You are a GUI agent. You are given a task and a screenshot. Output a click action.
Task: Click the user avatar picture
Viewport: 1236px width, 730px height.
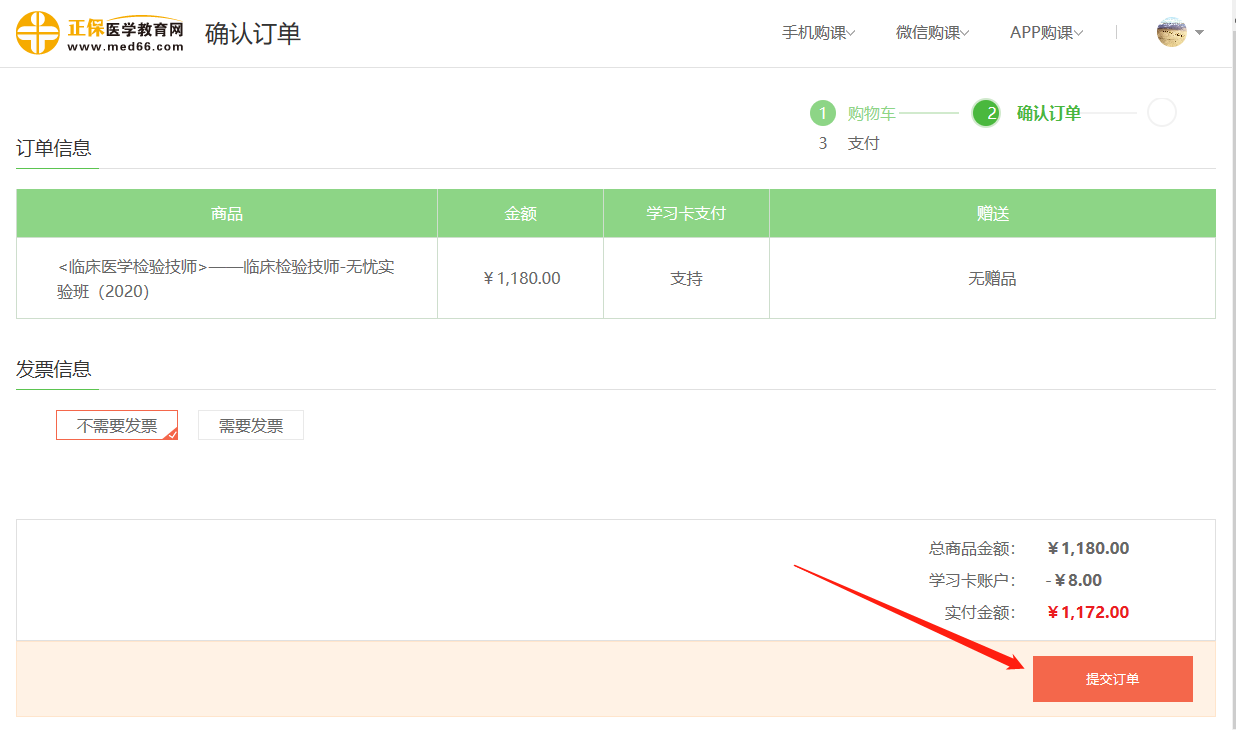1171,32
